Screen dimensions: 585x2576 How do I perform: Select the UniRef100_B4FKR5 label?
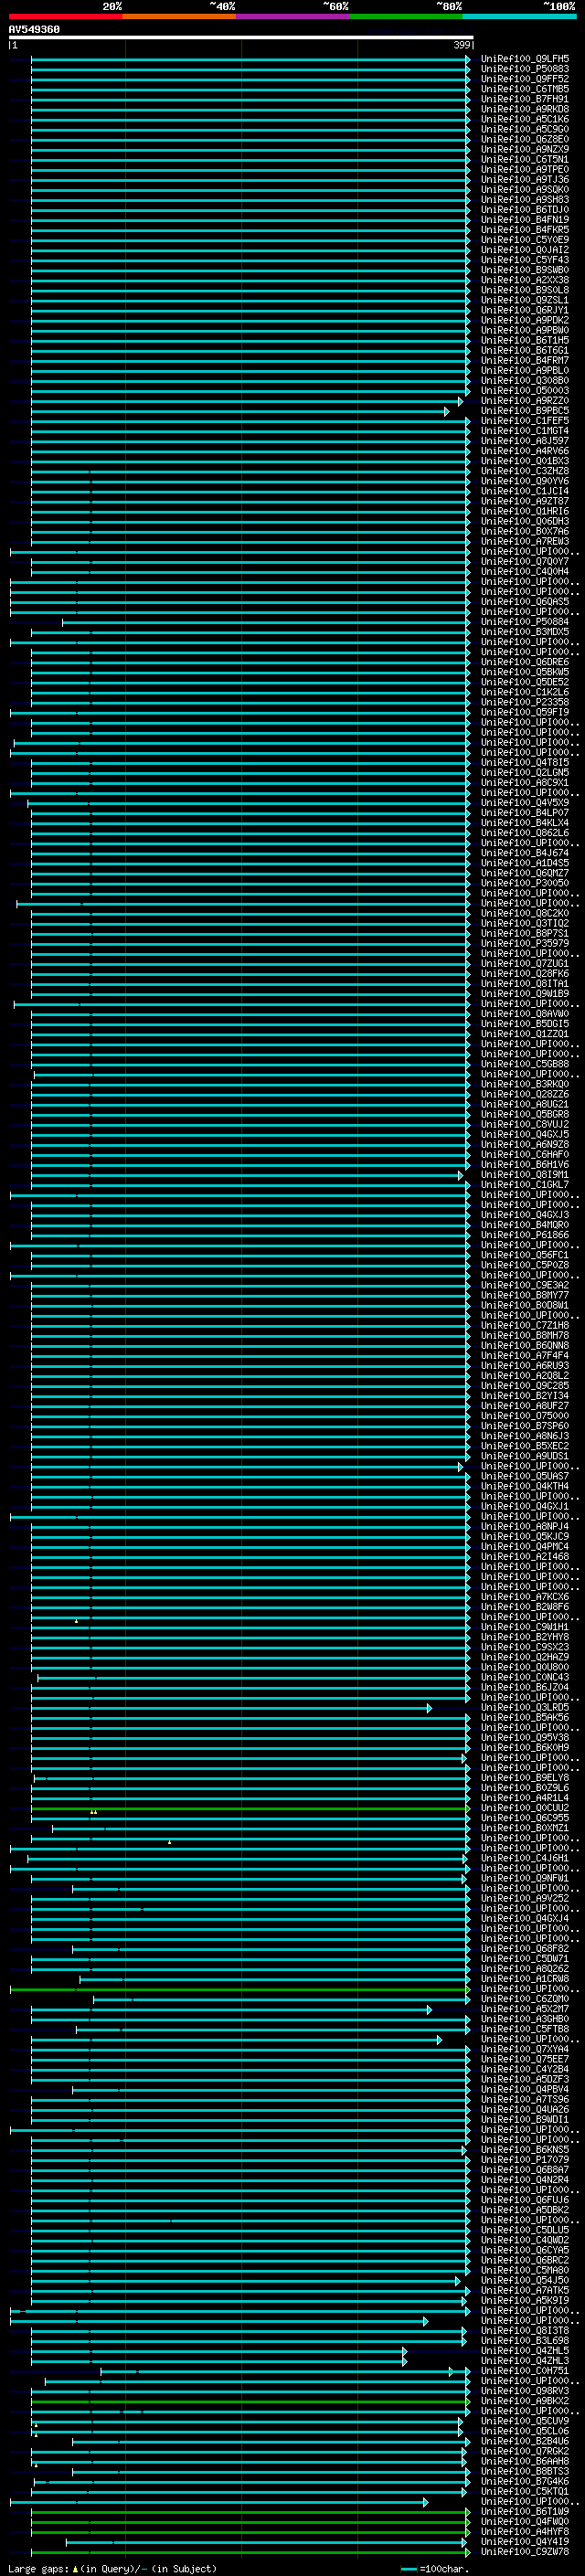(525, 230)
